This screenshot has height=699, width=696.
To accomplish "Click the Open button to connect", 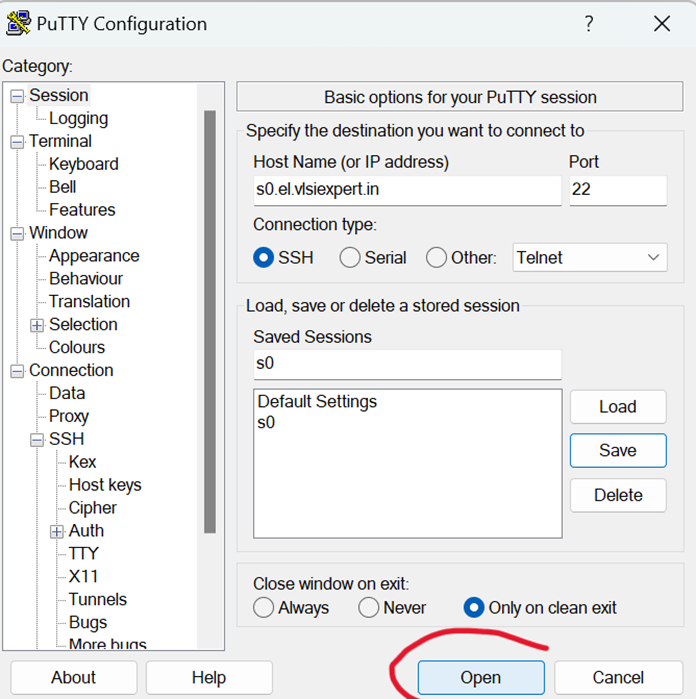I will pyautogui.click(x=481, y=678).
